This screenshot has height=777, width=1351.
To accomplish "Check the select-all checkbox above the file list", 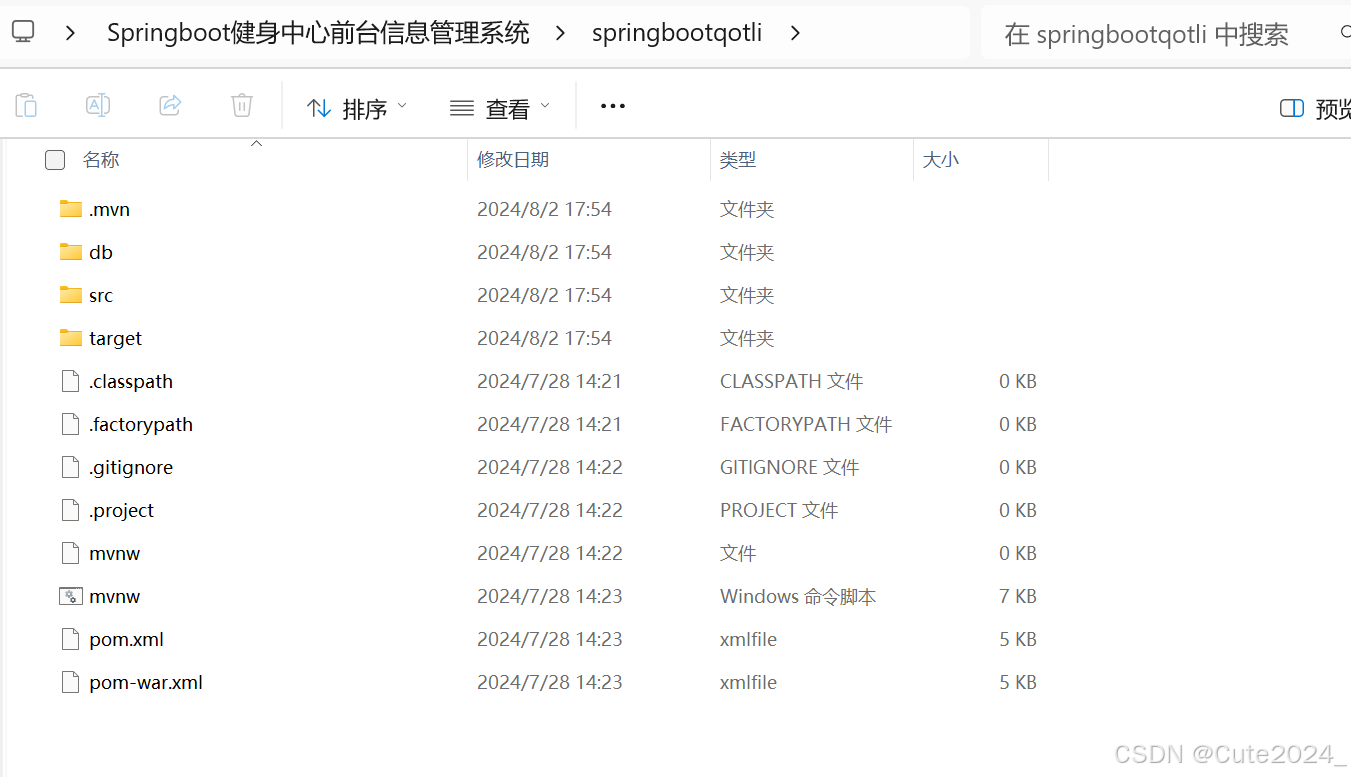I will [x=55, y=160].
